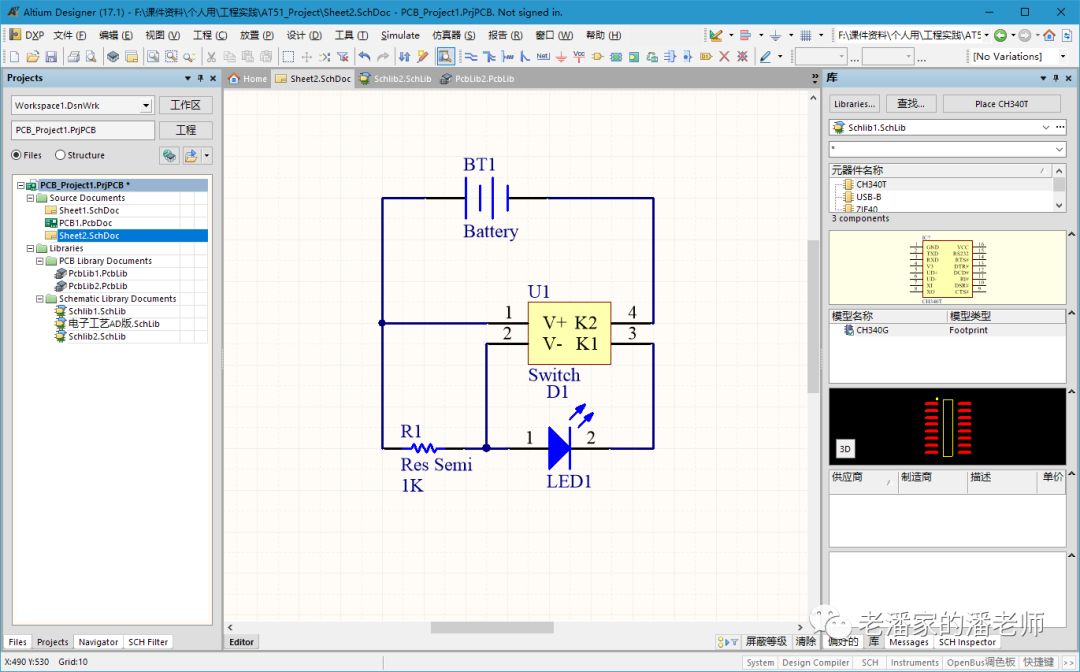
Task: Open the Simulate menu
Action: coord(400,35)
